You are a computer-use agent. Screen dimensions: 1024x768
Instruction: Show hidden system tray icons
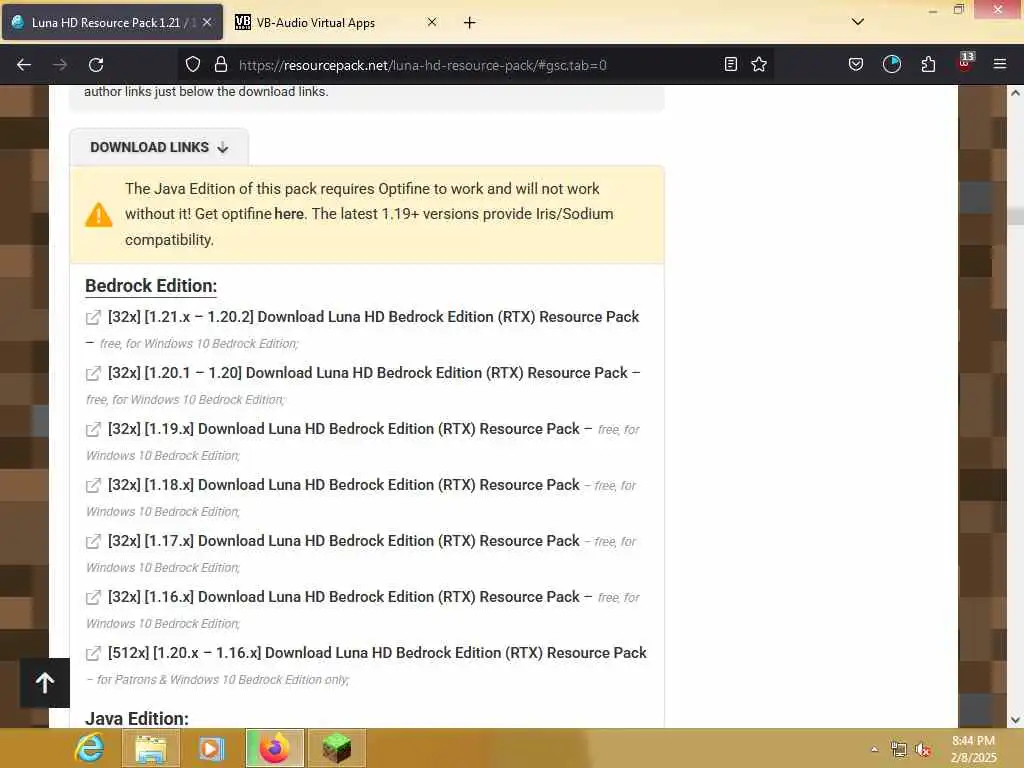point(874,749)
